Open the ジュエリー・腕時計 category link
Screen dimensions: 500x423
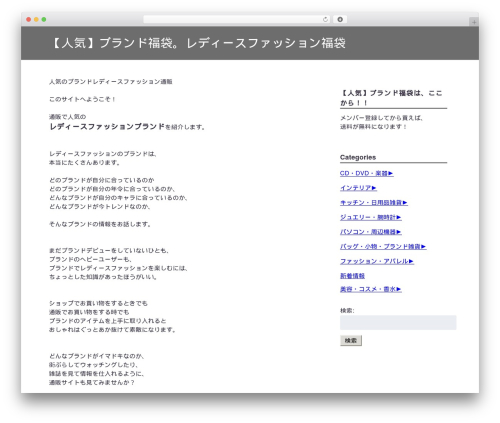[x=370, y=217]
